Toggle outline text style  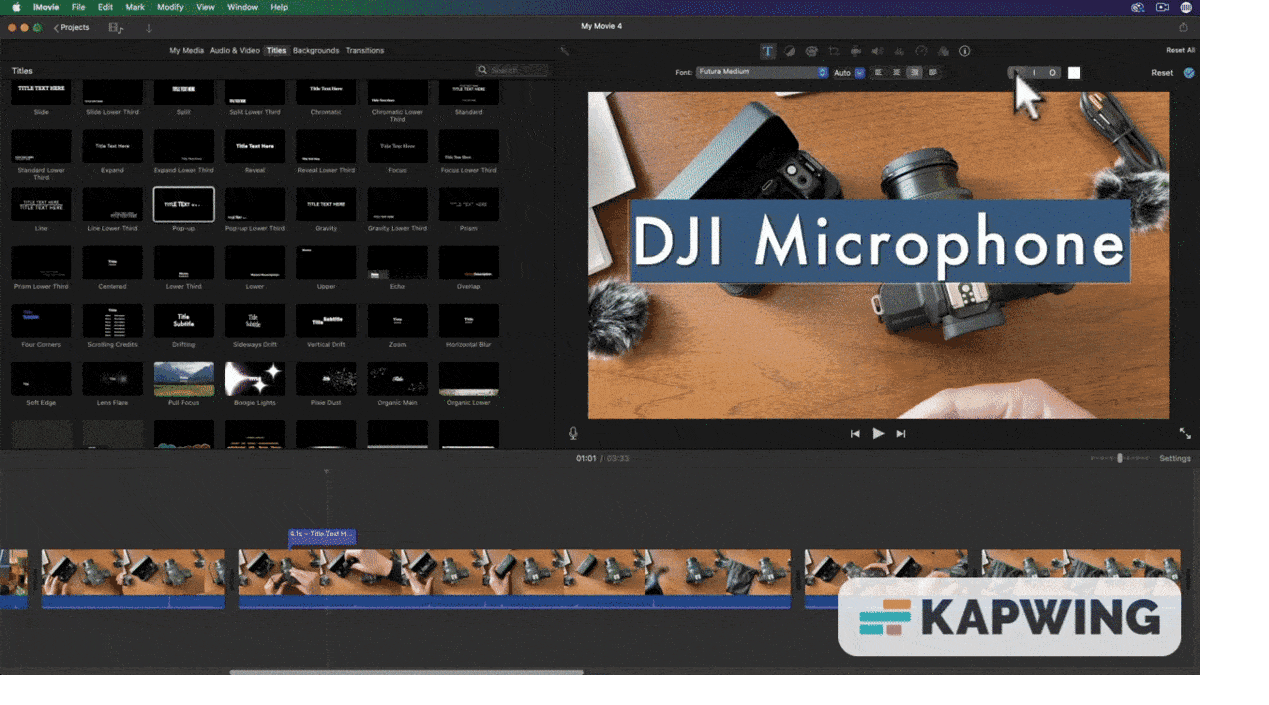tap(1052, 73)
